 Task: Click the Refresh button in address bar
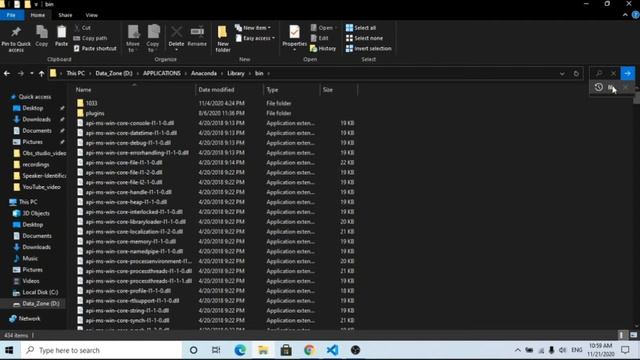coord(576,73)
